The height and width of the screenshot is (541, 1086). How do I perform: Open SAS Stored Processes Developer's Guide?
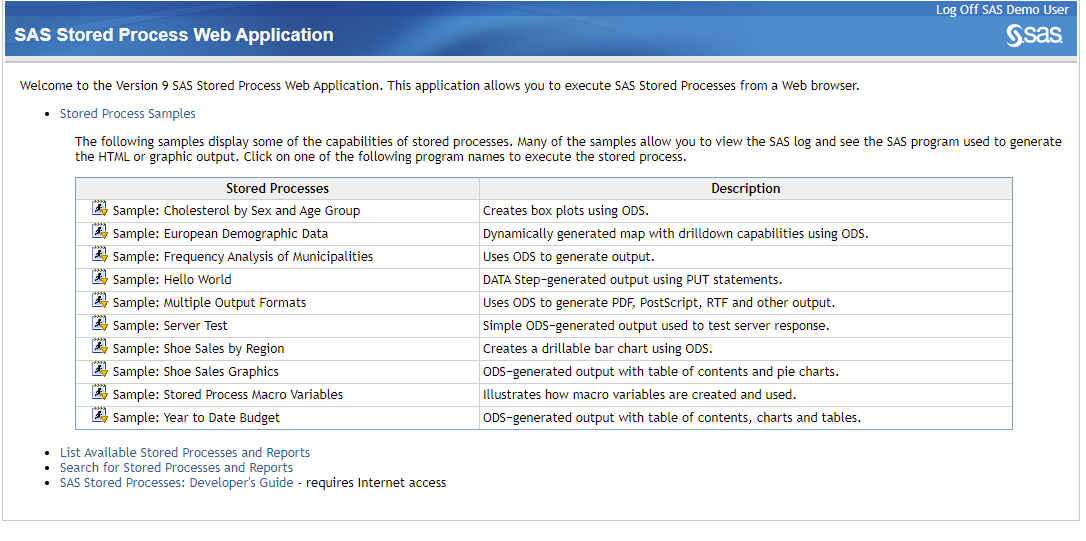[x=176, y=483]
